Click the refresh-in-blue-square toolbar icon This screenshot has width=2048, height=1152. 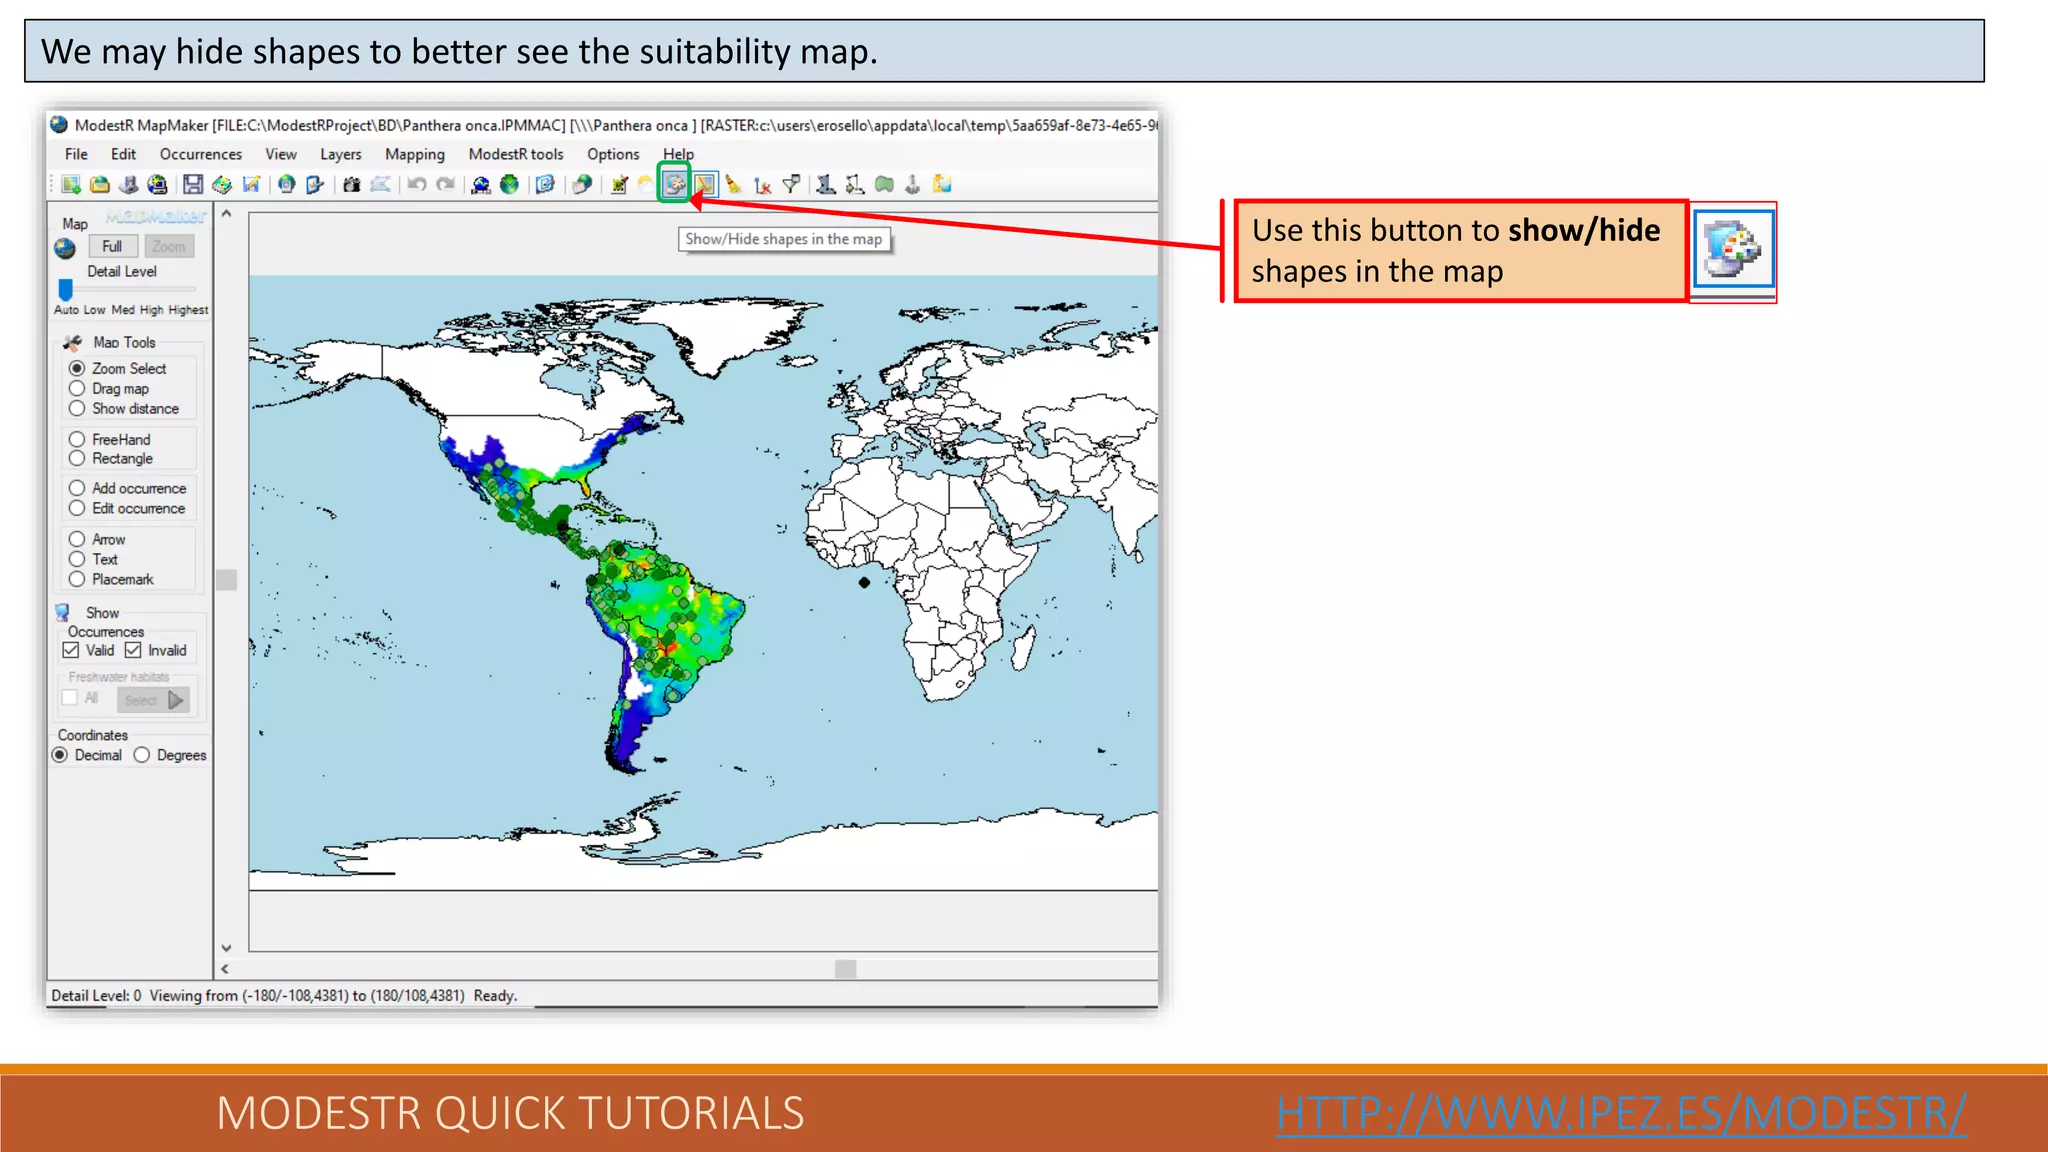tap(545, 184)
